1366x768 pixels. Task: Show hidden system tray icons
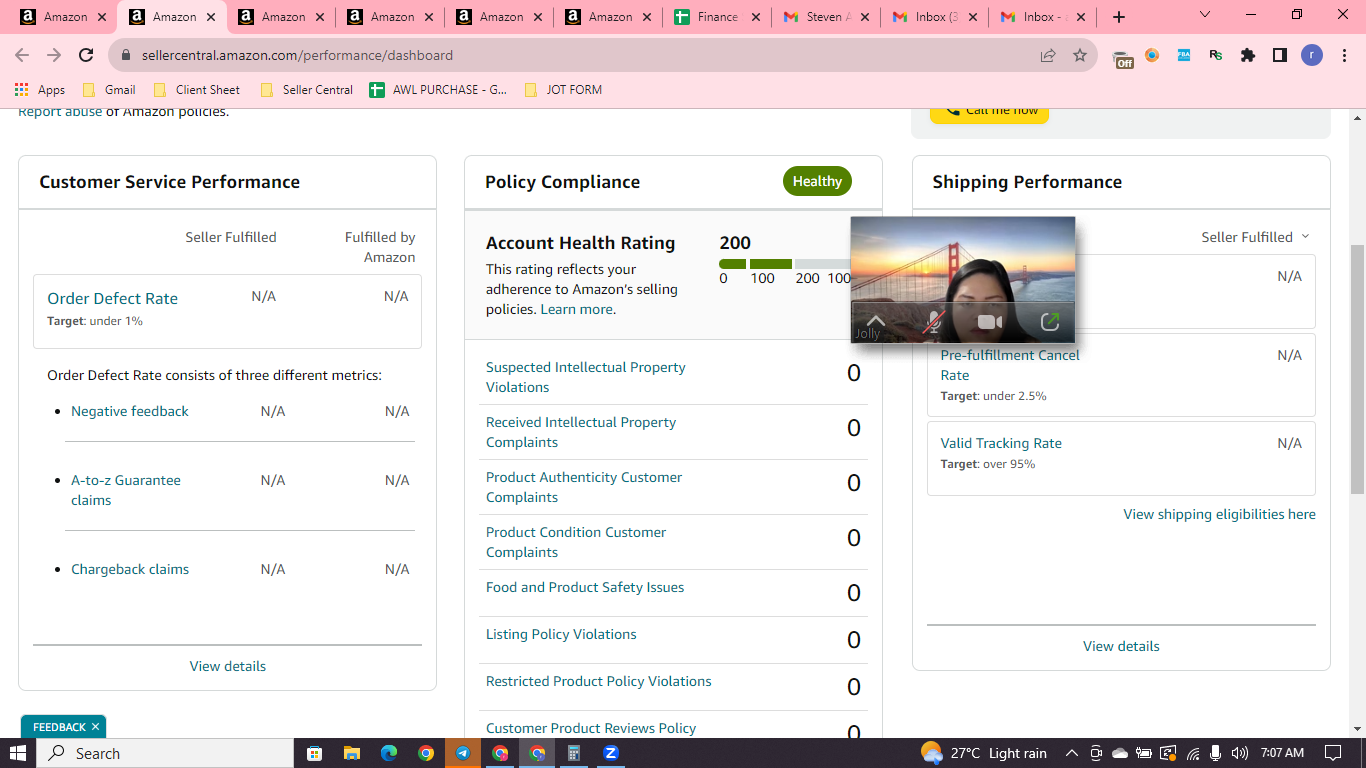pos(1072,753)
